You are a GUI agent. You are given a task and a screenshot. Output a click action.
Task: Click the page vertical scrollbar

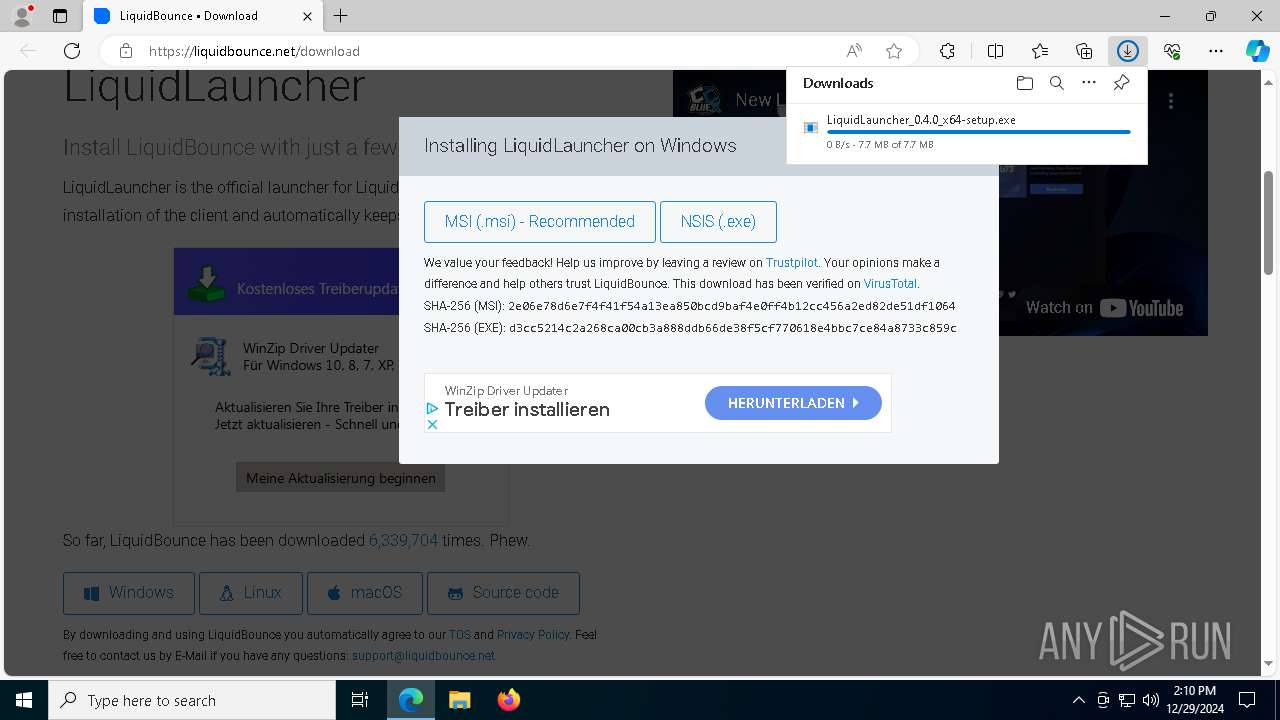pyautogui.click(x=1269, y=223)
